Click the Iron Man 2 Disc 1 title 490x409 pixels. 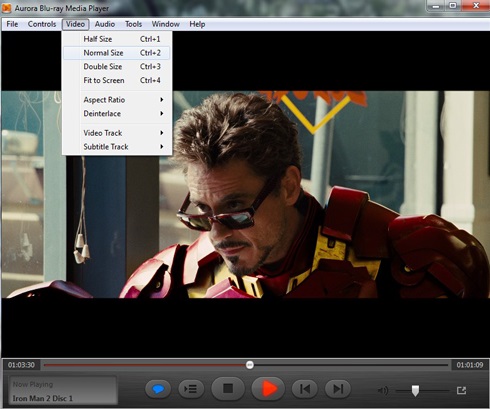43,398
